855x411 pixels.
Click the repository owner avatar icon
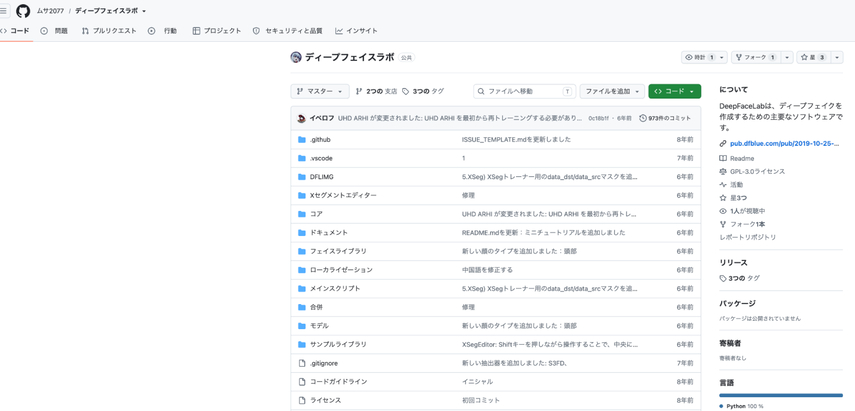click(296, 57)
